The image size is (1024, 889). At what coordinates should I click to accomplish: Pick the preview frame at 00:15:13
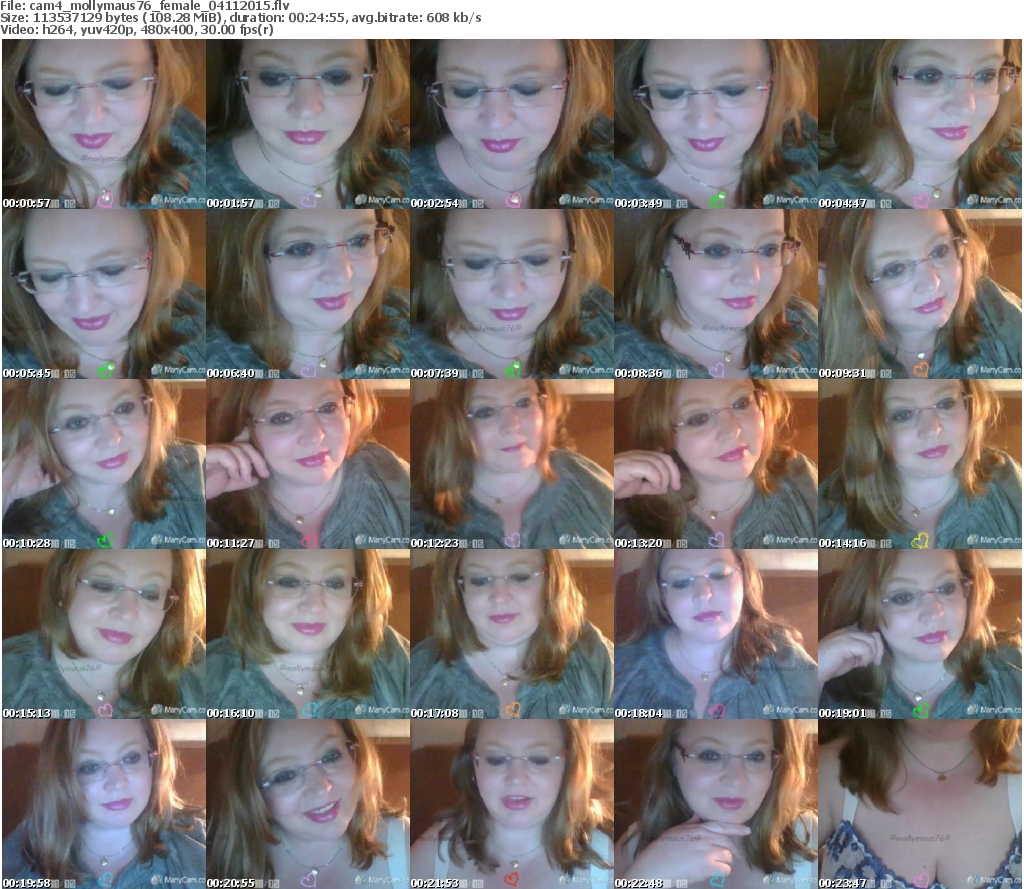click(104, 634)
